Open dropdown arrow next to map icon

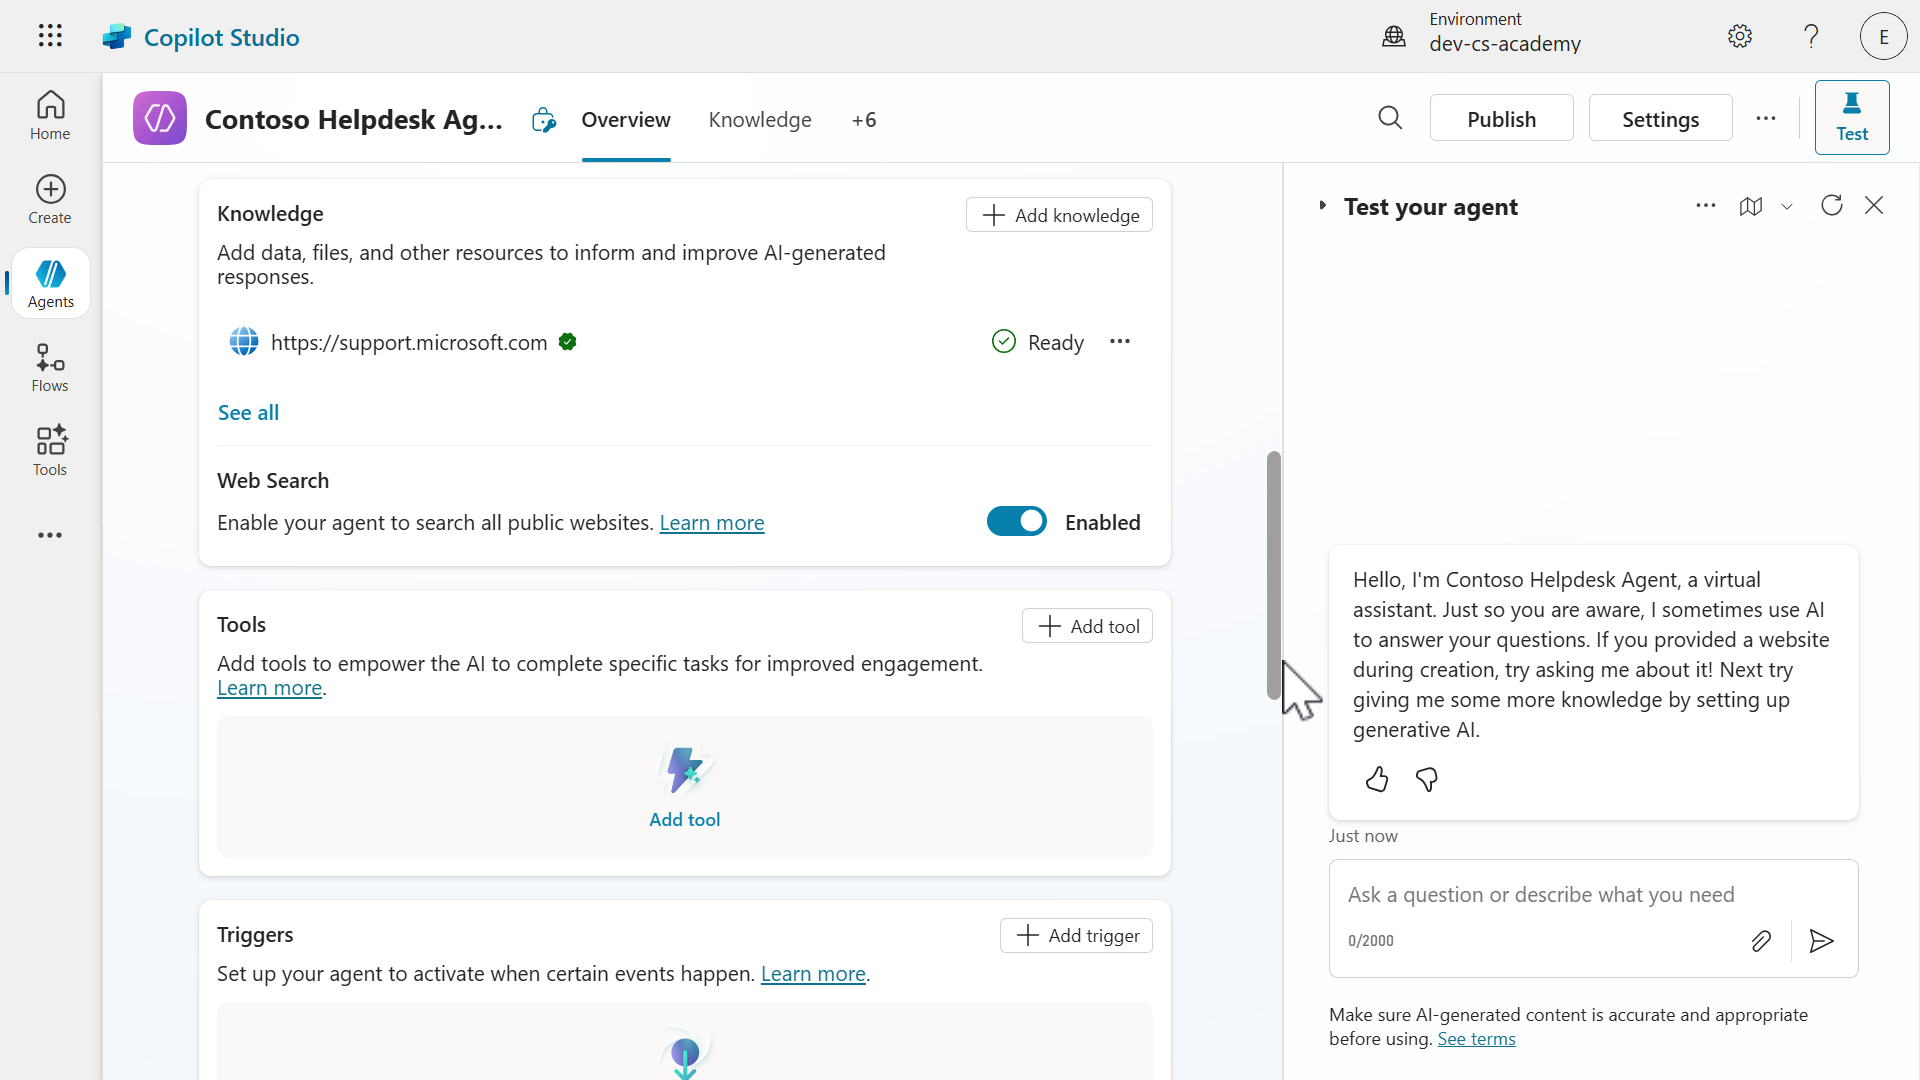pos(1787,207)
